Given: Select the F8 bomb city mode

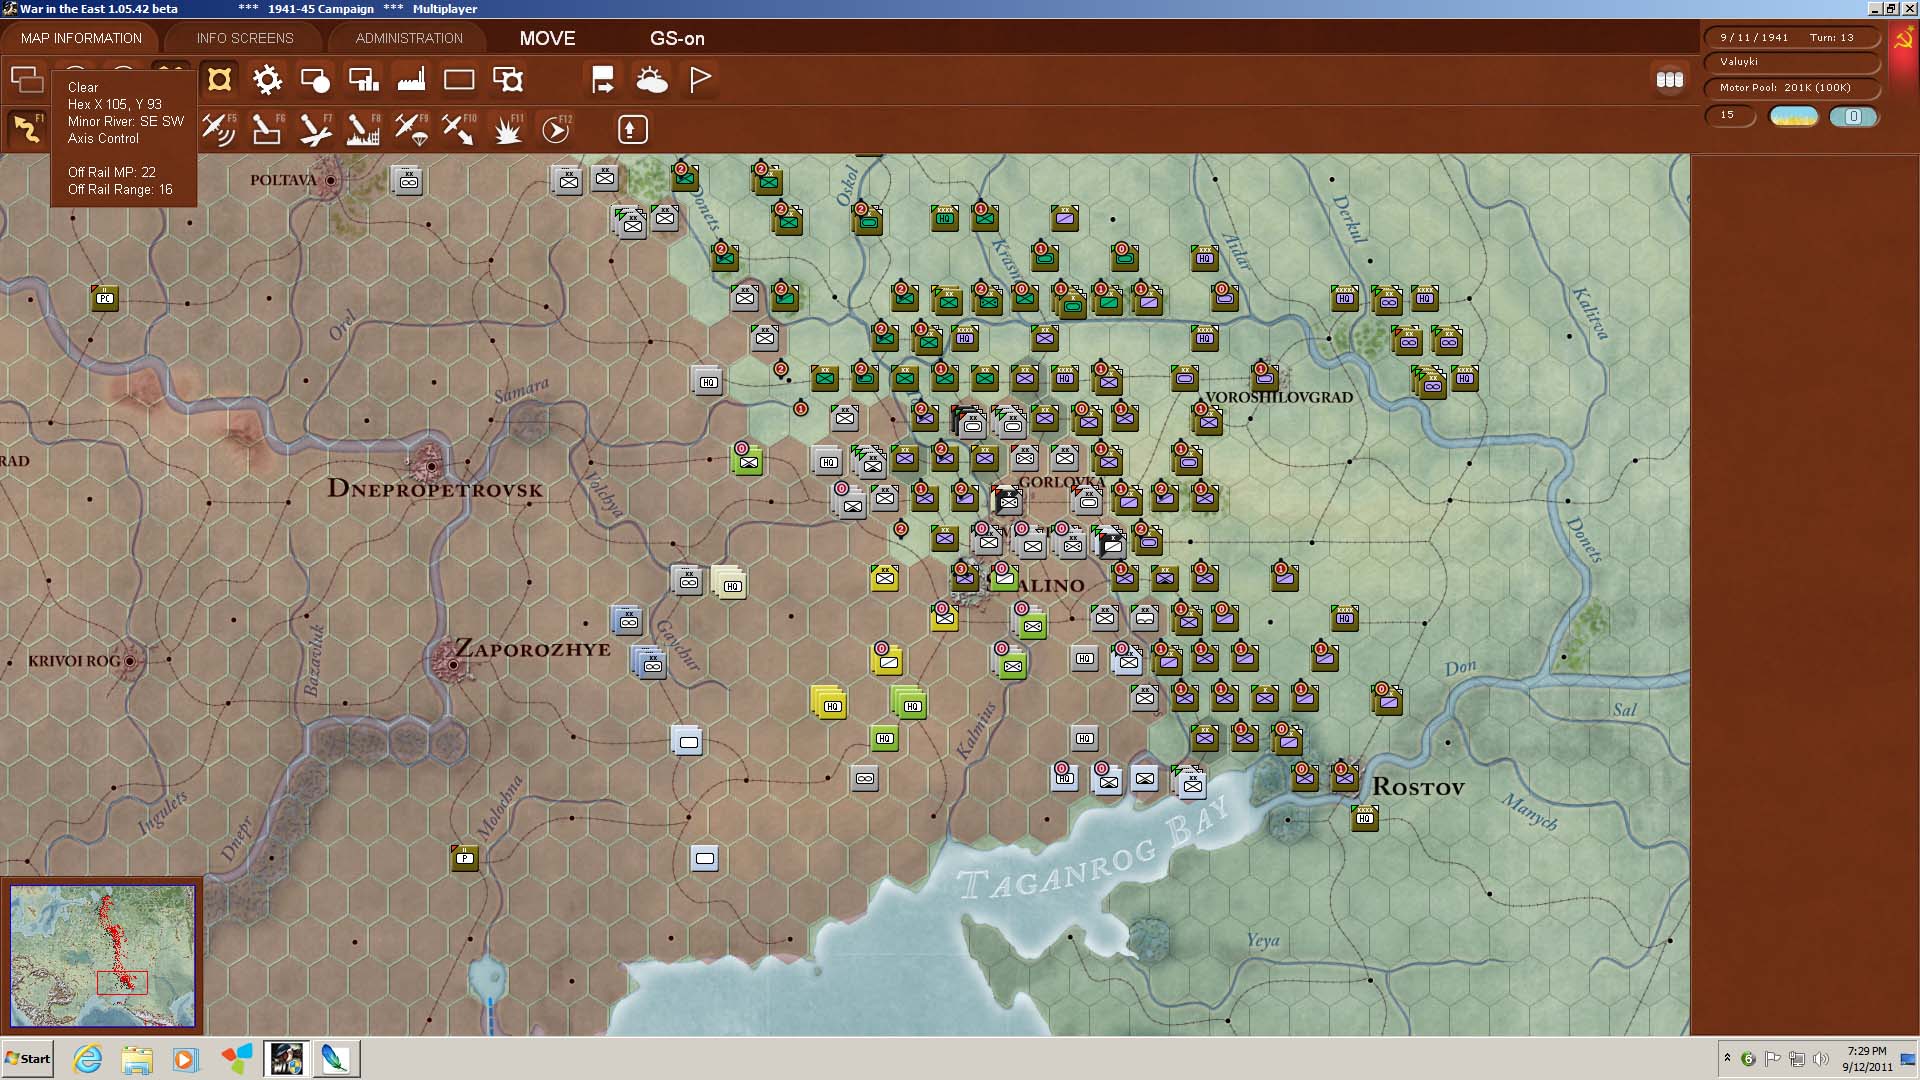Looking at the screenshot, I should (363, 129).
